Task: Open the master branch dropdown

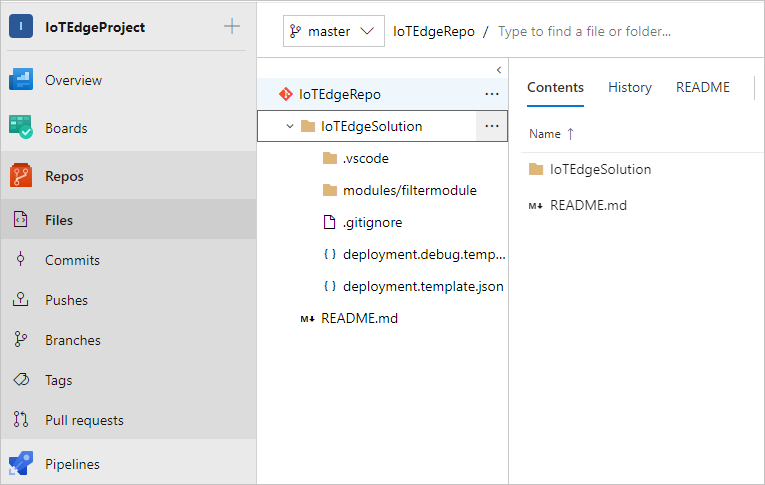Action: tap(334, 31)
